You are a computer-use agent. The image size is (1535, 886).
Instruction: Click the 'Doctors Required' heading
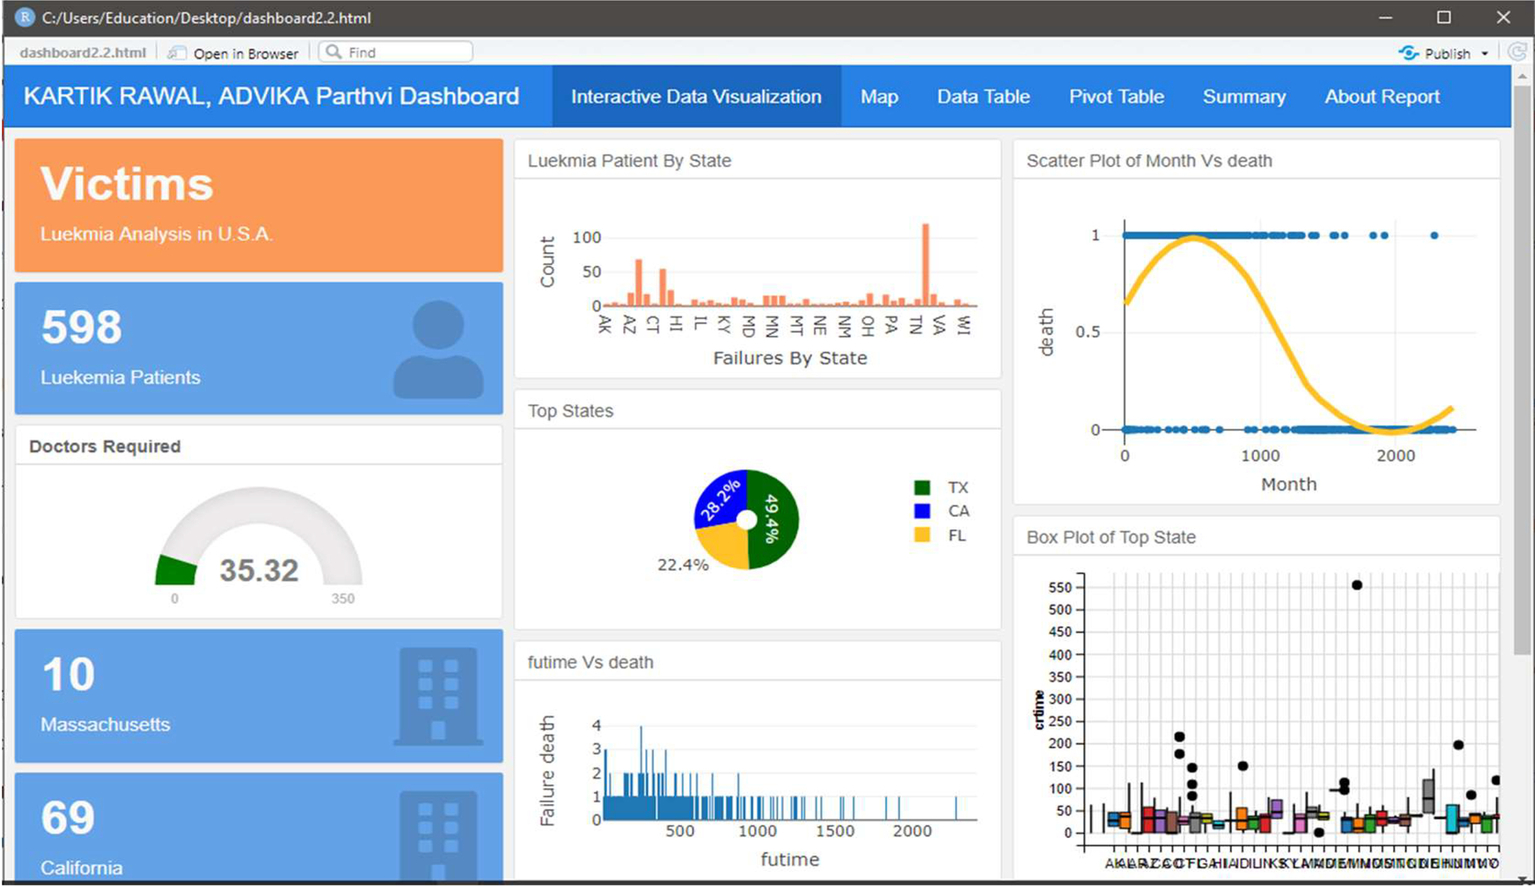[105, 447]
